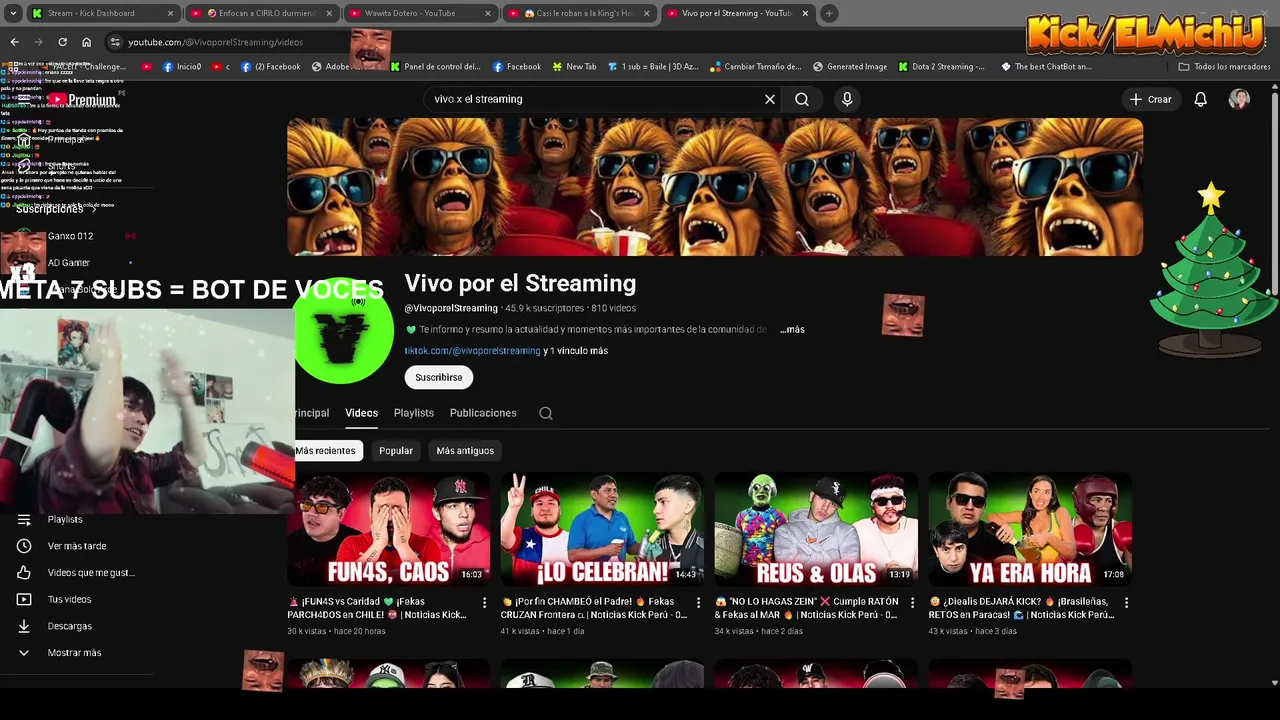Open Generated Image bookmark
The height and width of the screenshot is (720, 1280).
coord(849,66)
